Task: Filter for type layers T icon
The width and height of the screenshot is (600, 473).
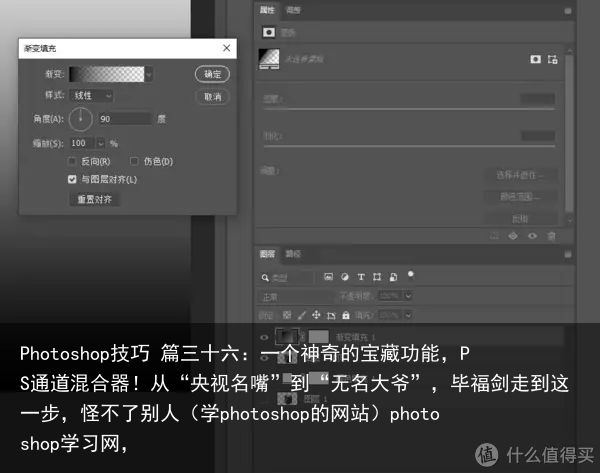Action: tap(361, 277)
